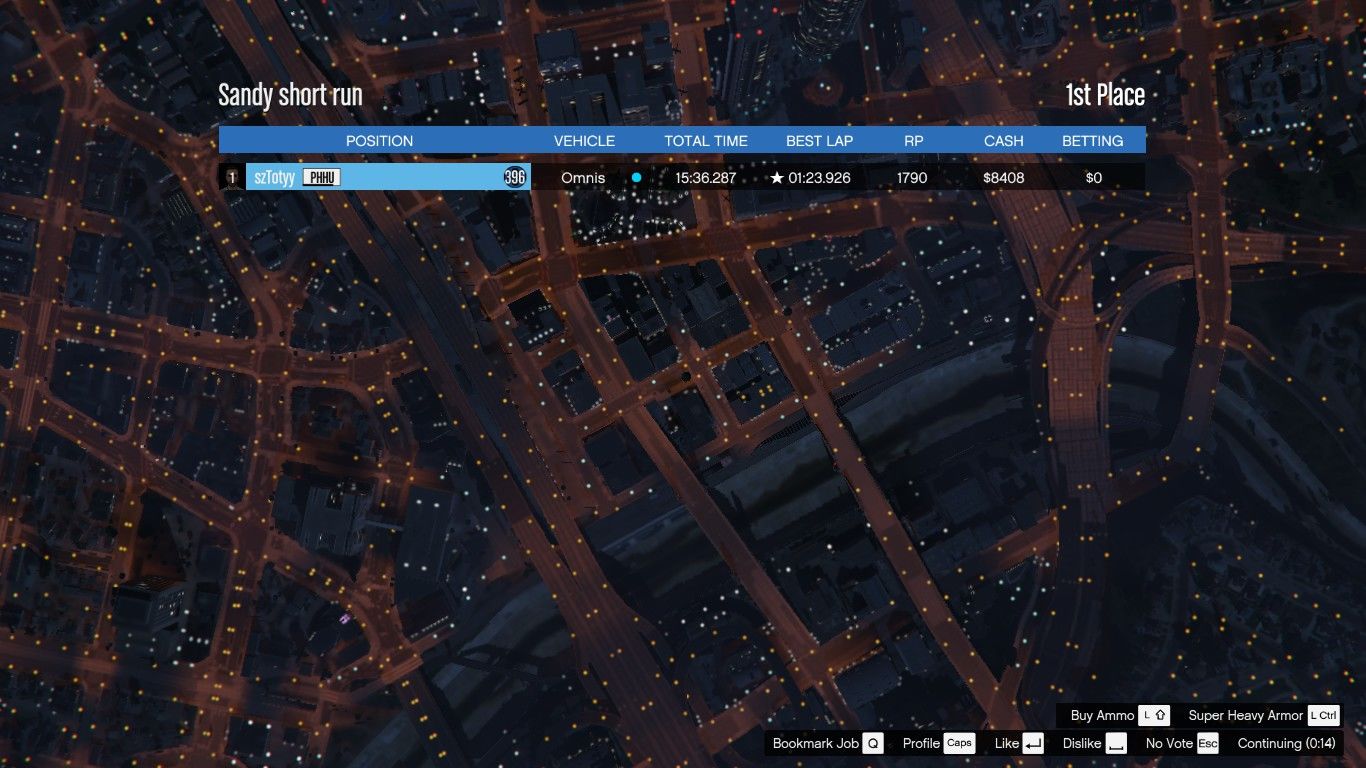Image resolution: width=1366 pixels, height=768 pixels.
Task: Click the Caps key icon for Profile
Action: (959, 743)
